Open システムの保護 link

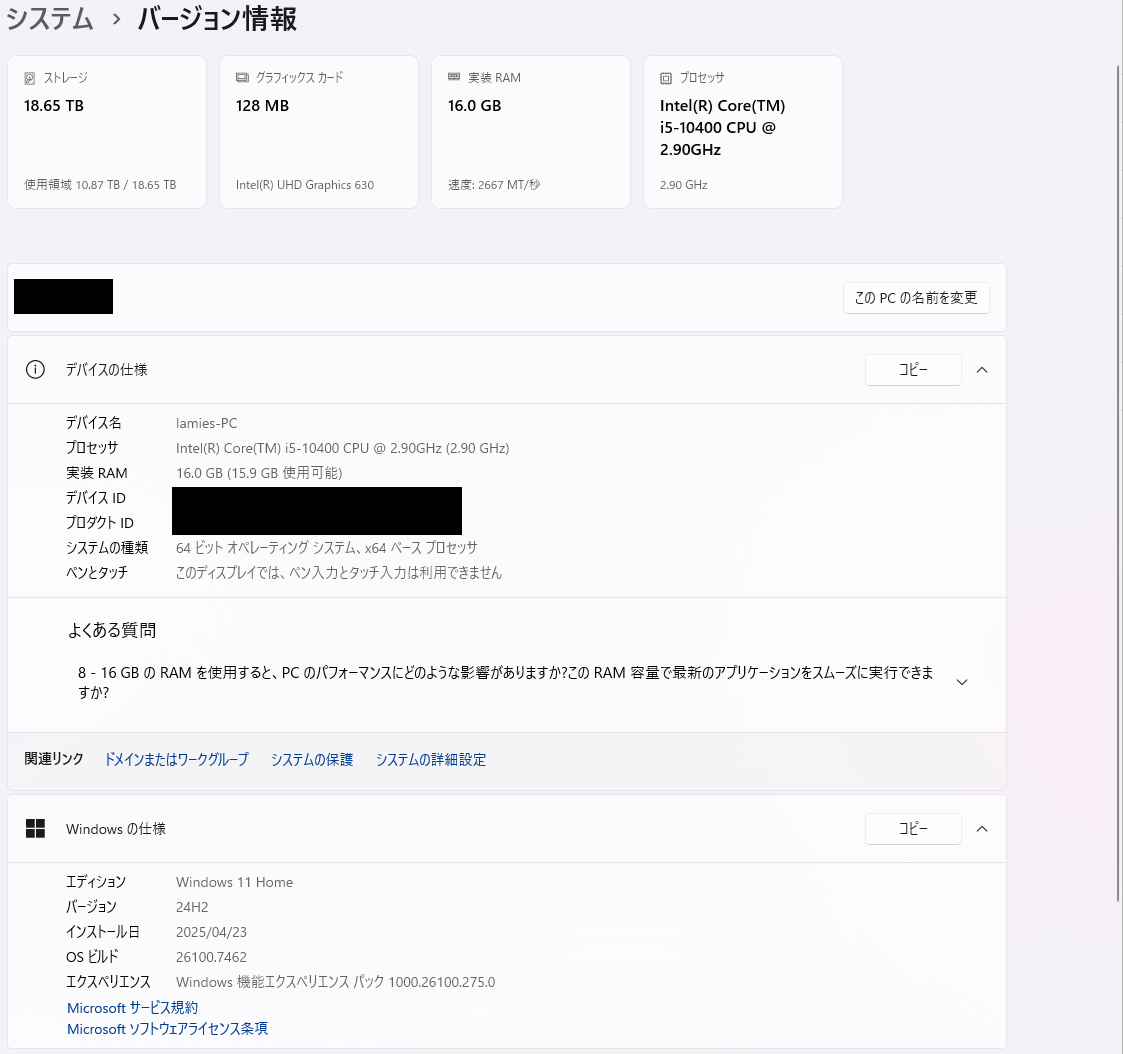[x=312, y=760]
